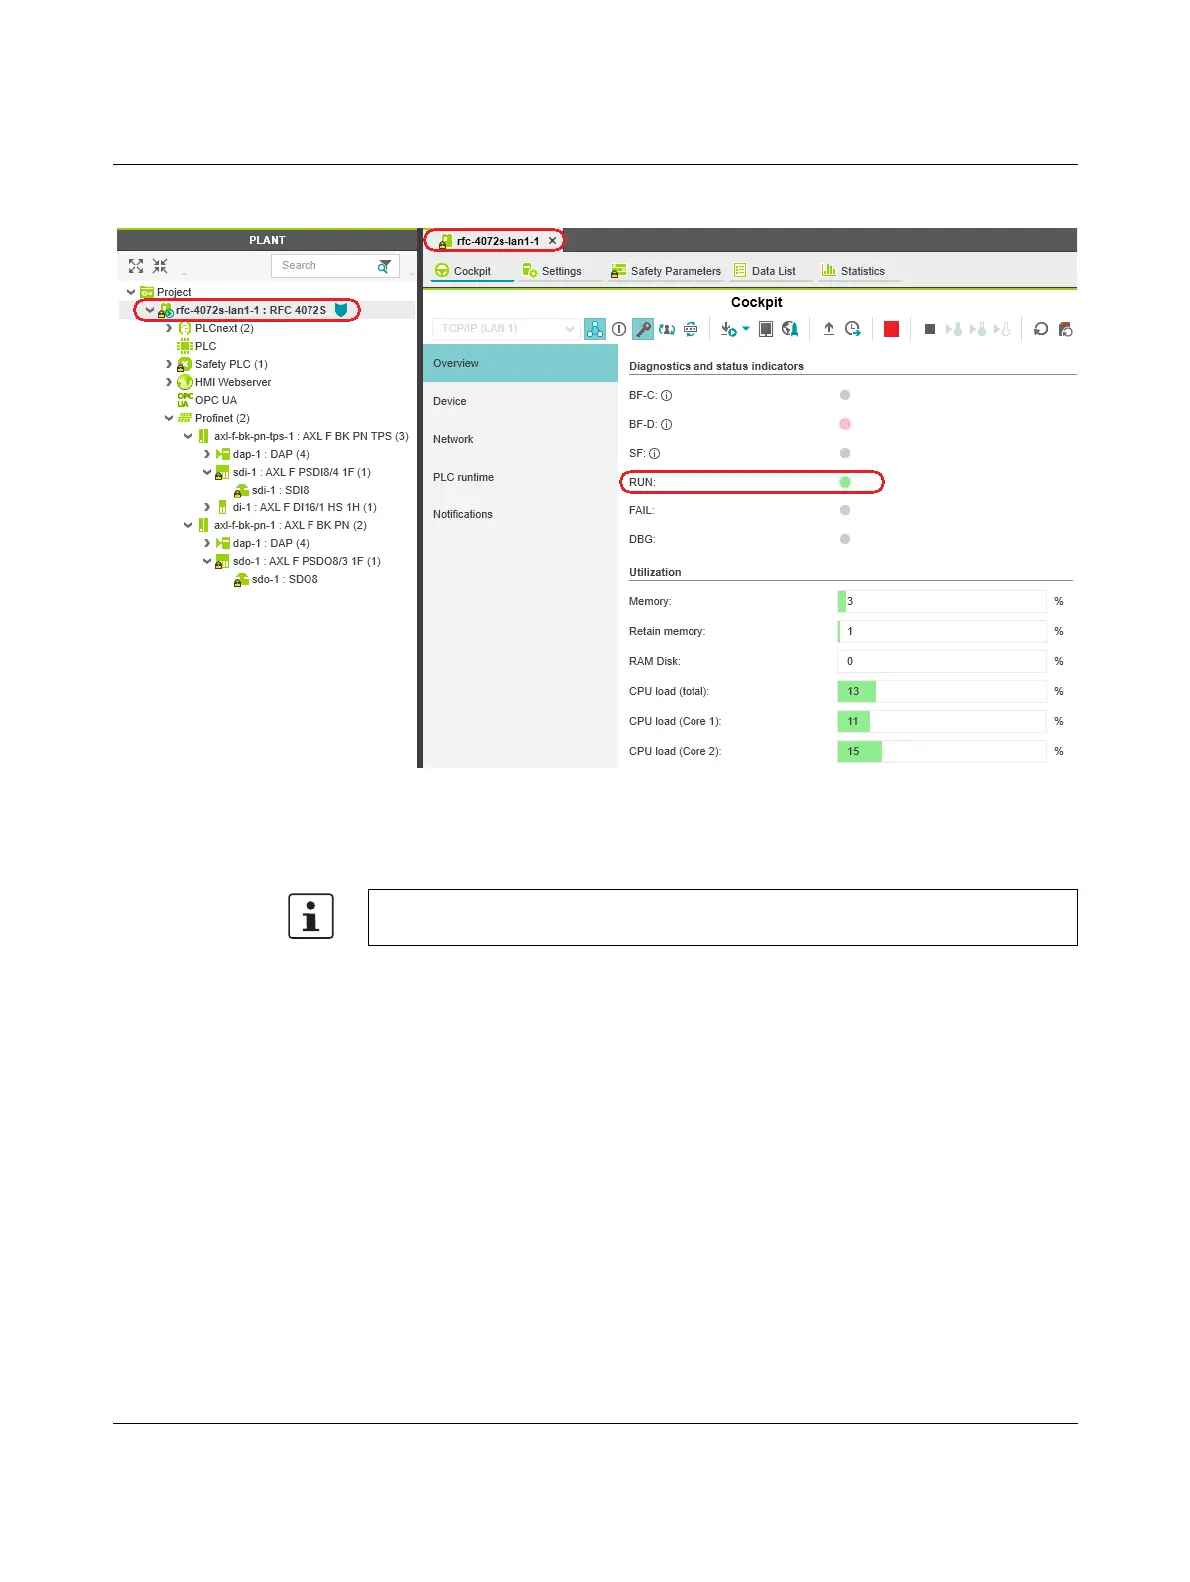Click the green RUN status indicator
Screen dimensions: 1190x1582
845,482
